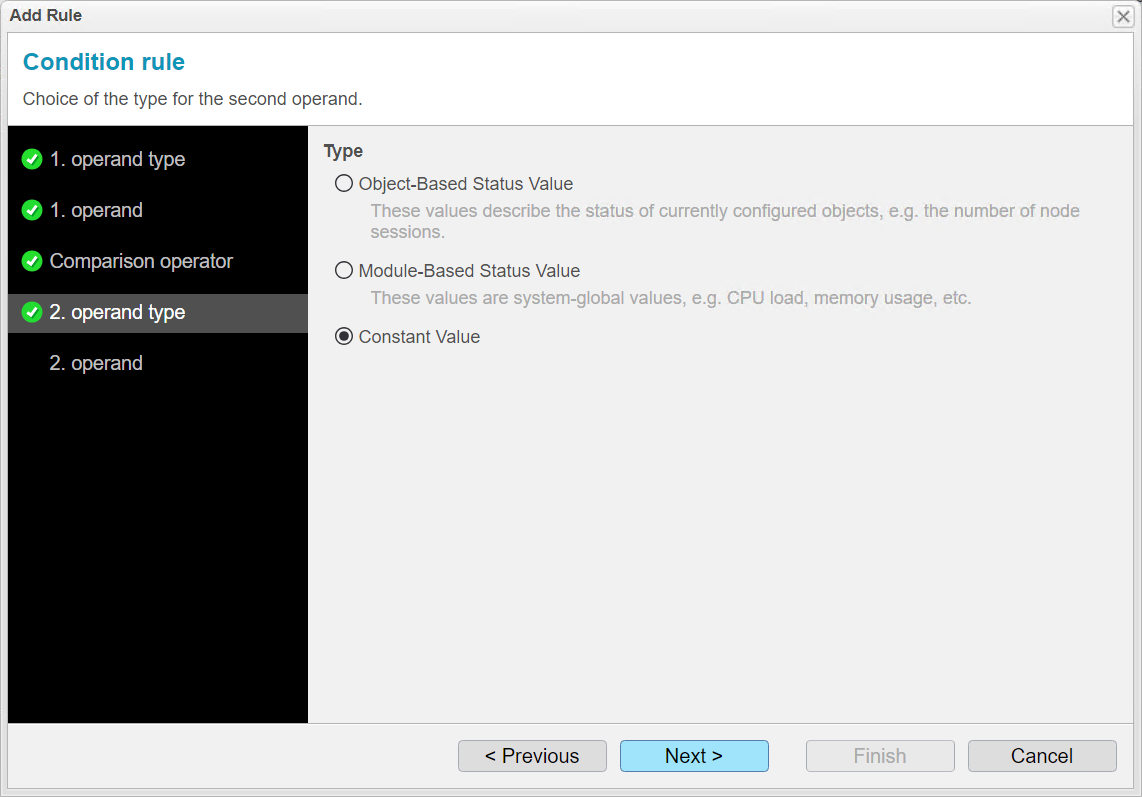Select the highlighted "2. operand type" step
This screenshot has height=797, width=1142.
117,312
